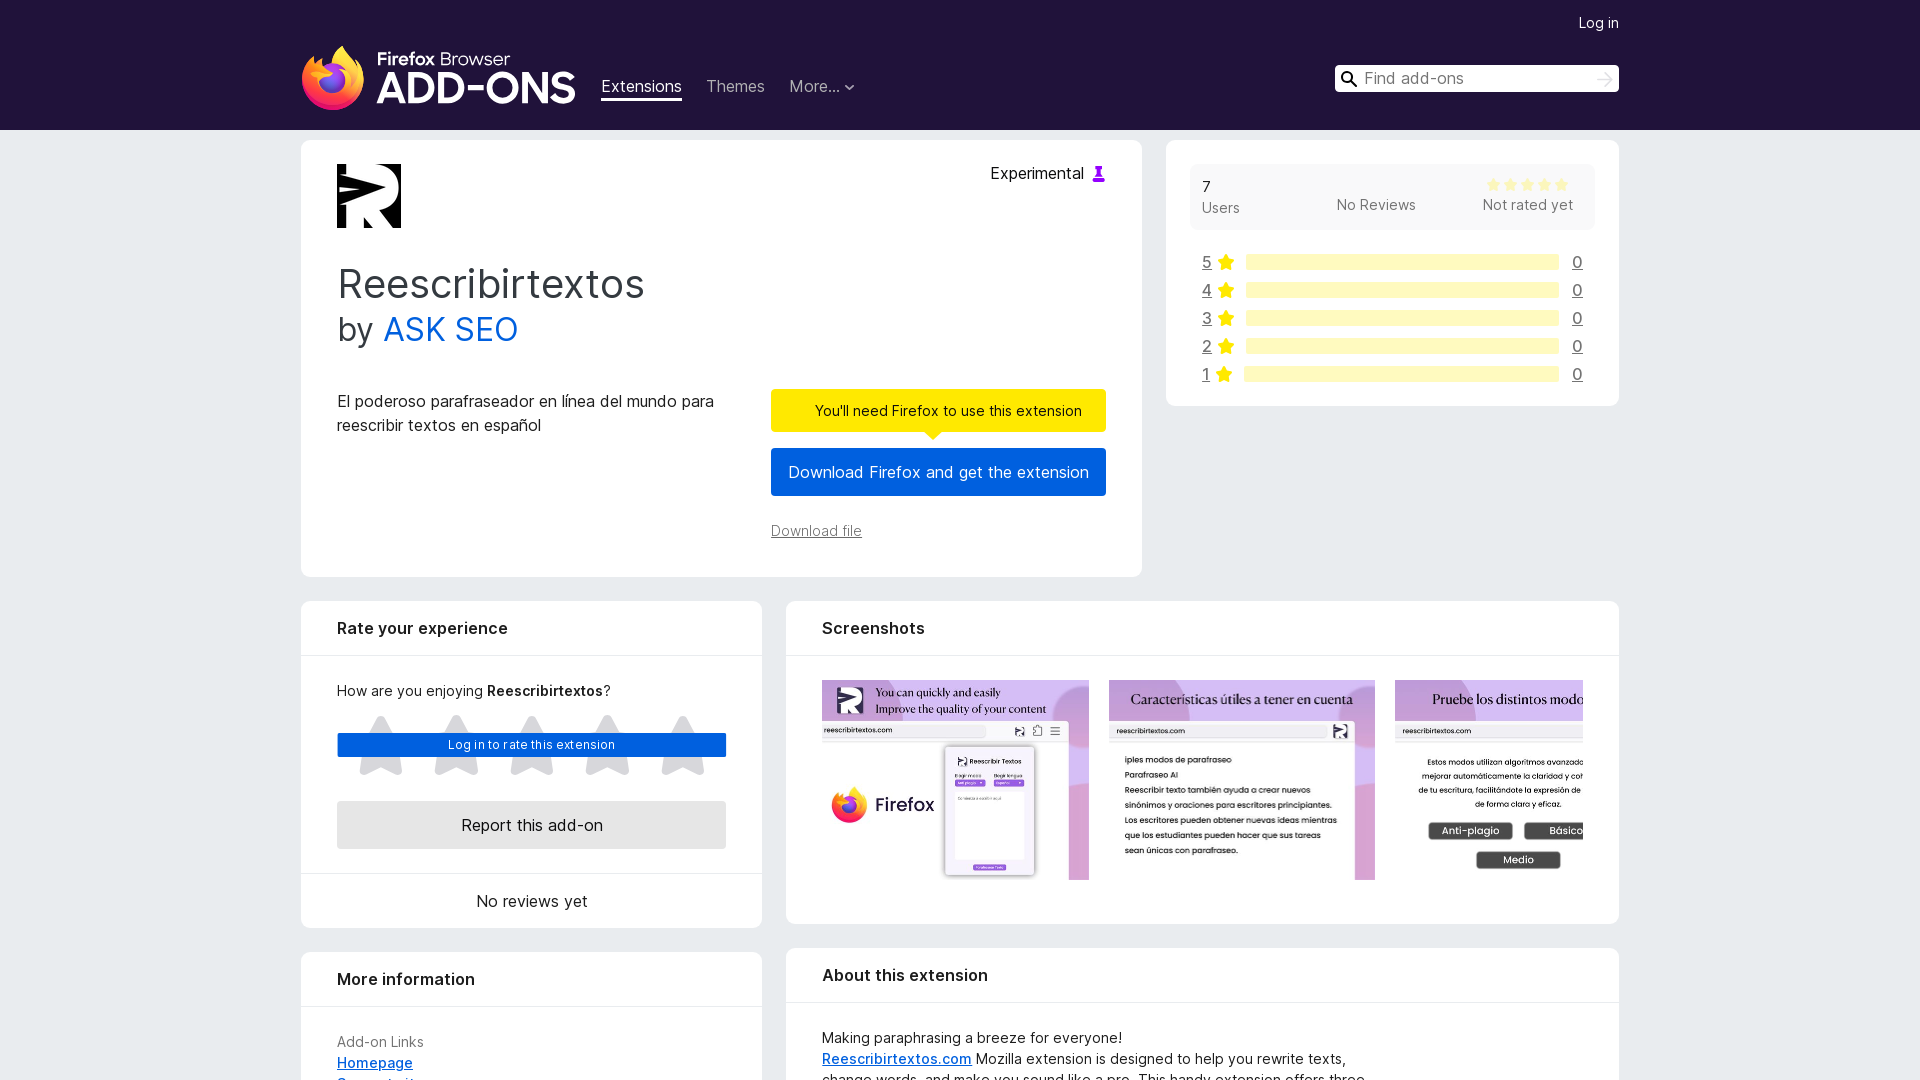This screenshot has height=1080, width=1920.
Task: Click the Firefox Add-ons logo
Action: [438, 78]
